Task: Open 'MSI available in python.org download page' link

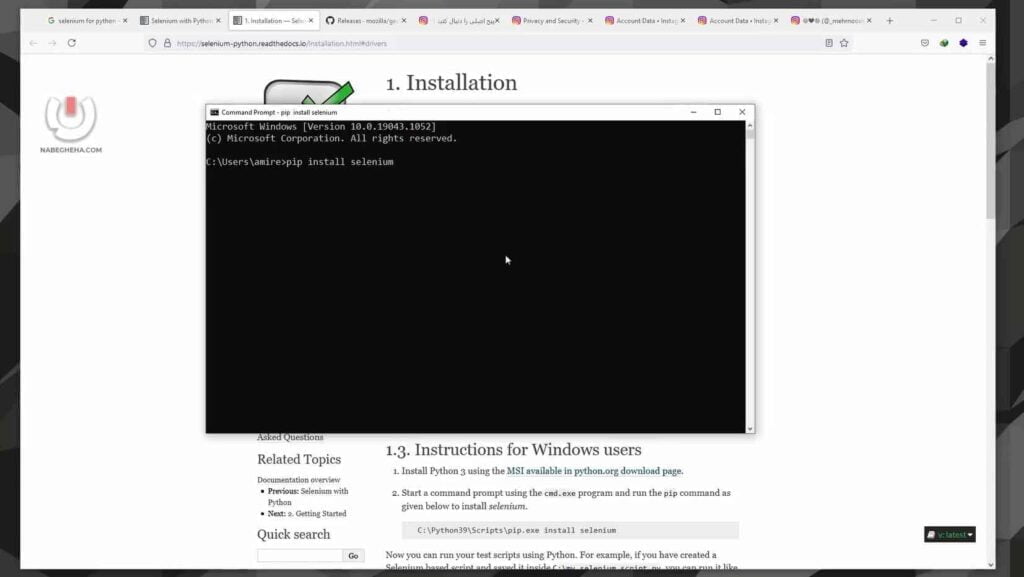Action: click(x=594, y=471)
